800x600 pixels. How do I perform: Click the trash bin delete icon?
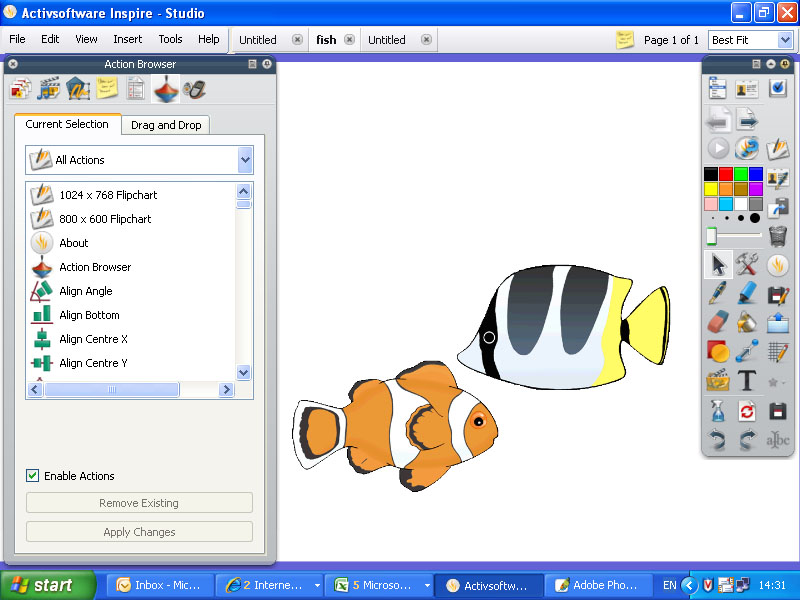pyautogui.click(x=777, y=236)
